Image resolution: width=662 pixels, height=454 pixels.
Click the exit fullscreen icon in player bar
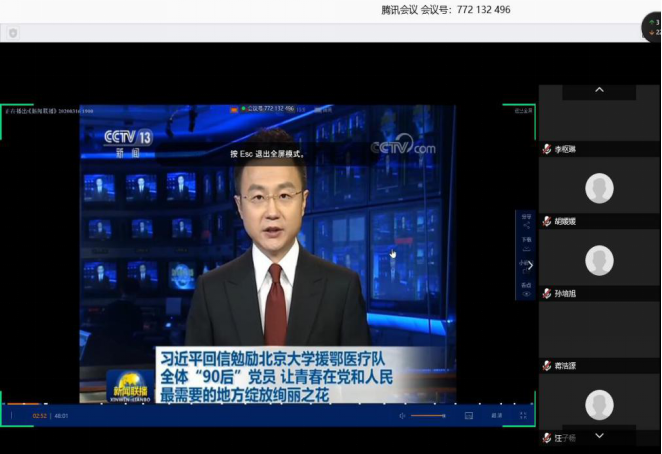[523, 416]
